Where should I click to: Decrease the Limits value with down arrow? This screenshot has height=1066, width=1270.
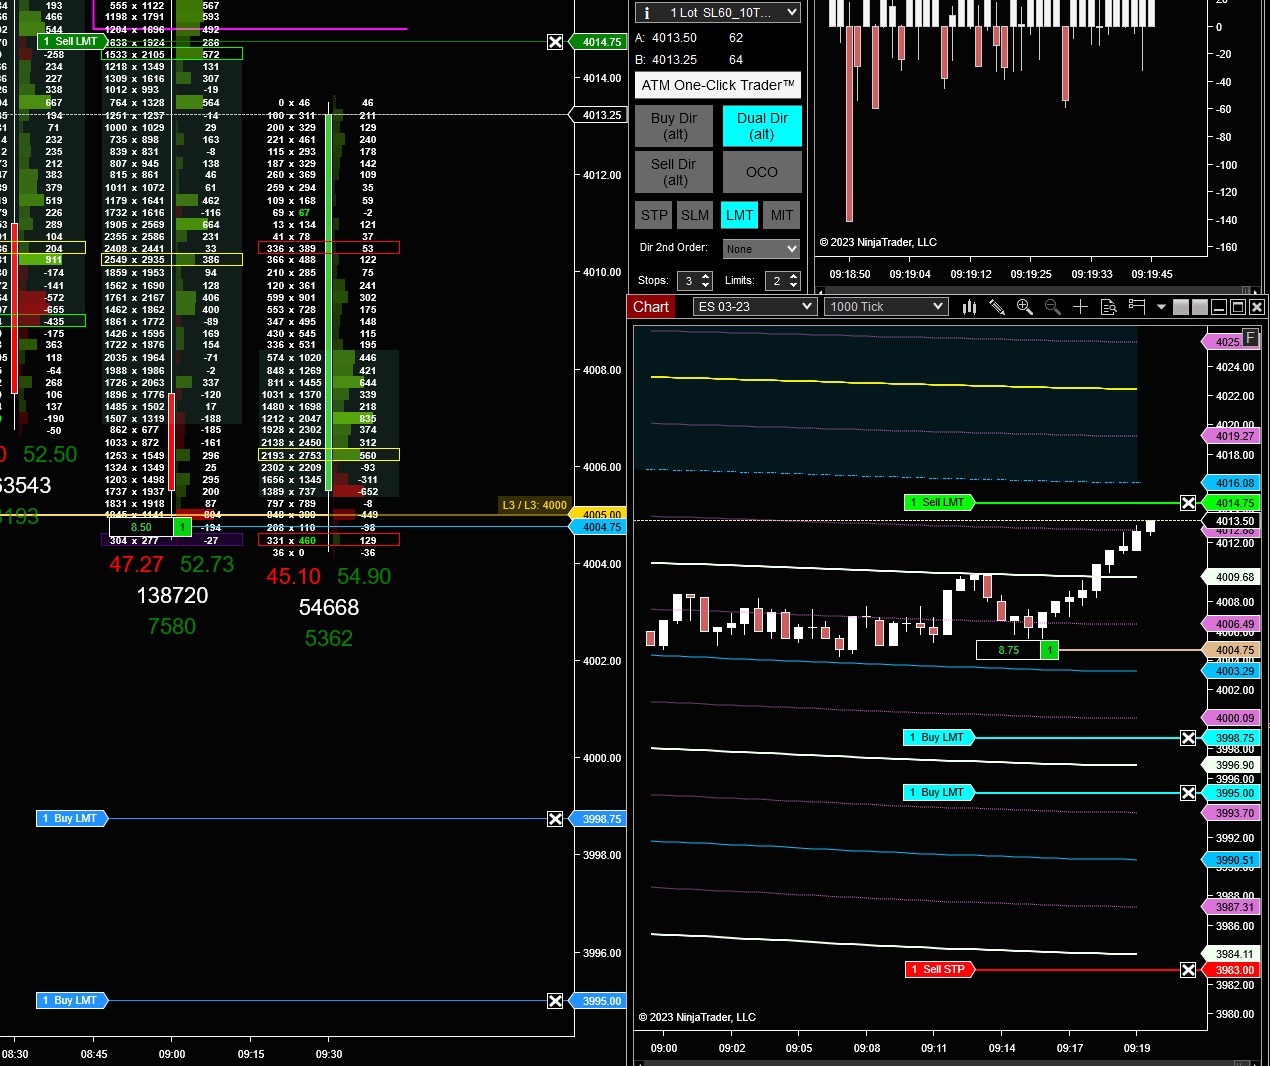click(794, 286)
